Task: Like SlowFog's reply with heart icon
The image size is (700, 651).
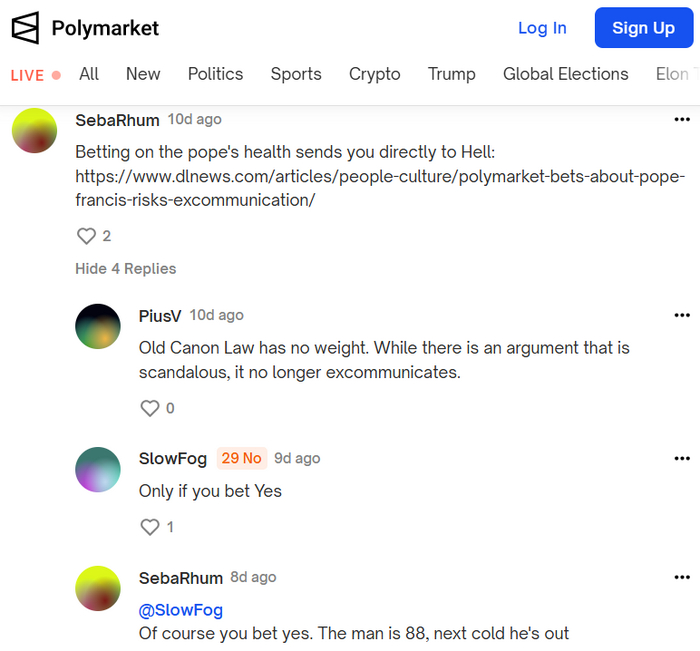Action: [x=150, y=527]
